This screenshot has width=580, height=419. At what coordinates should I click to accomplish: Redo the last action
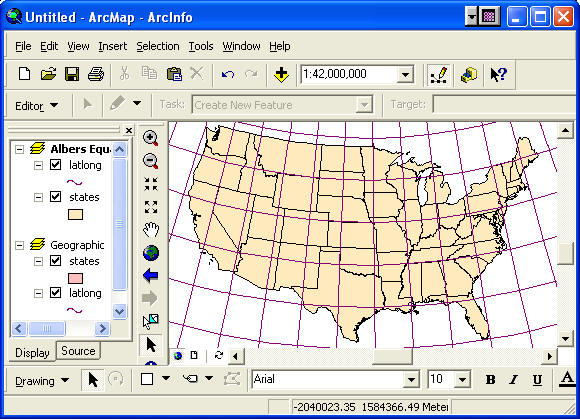(x=252, y=74)
